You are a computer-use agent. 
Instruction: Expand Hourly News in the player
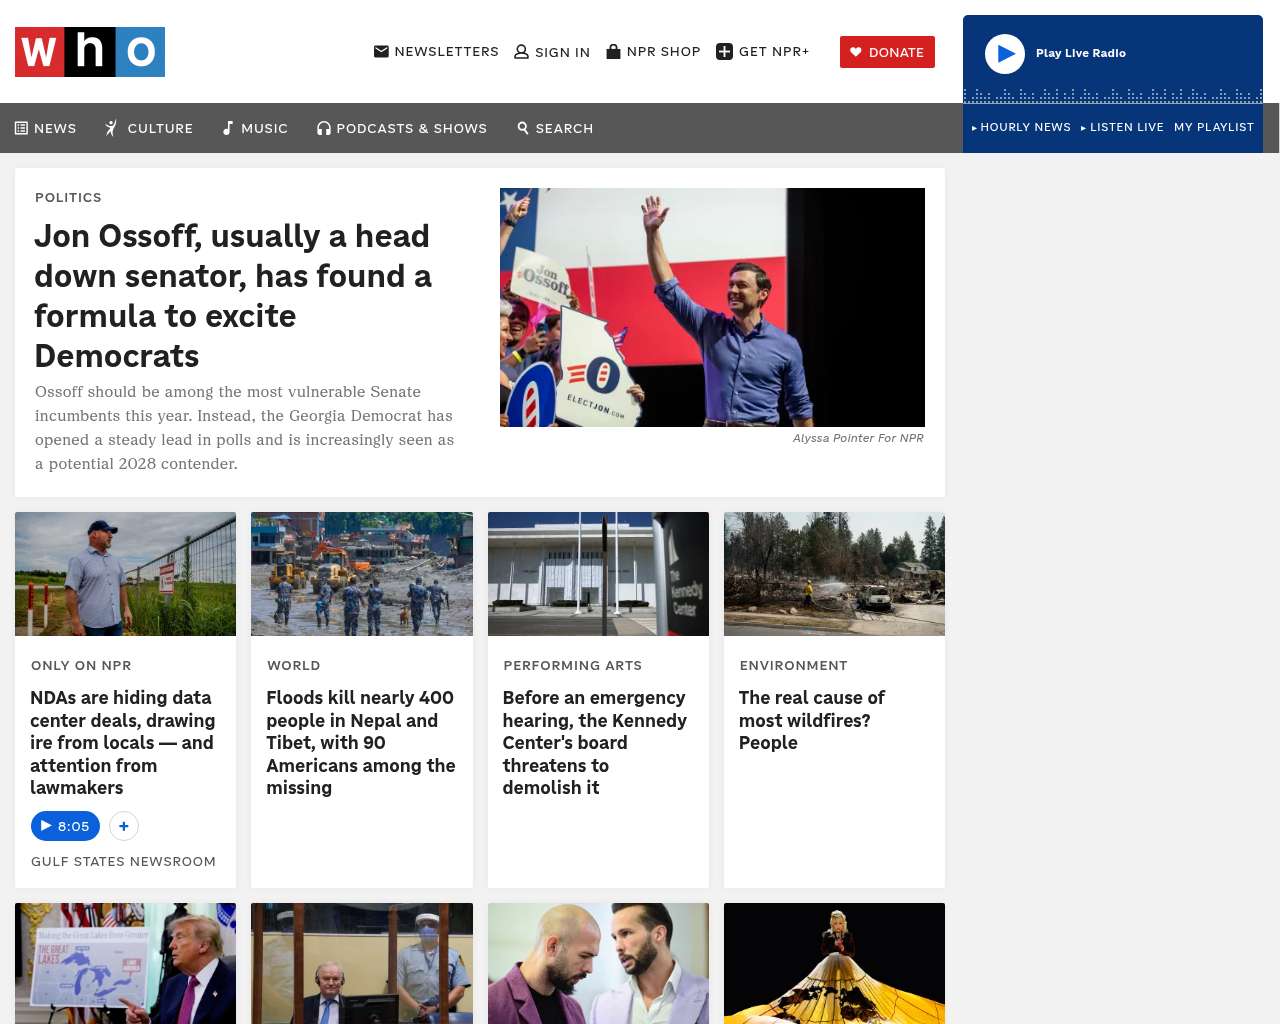pyautogui.click(x=1021, y=127)
